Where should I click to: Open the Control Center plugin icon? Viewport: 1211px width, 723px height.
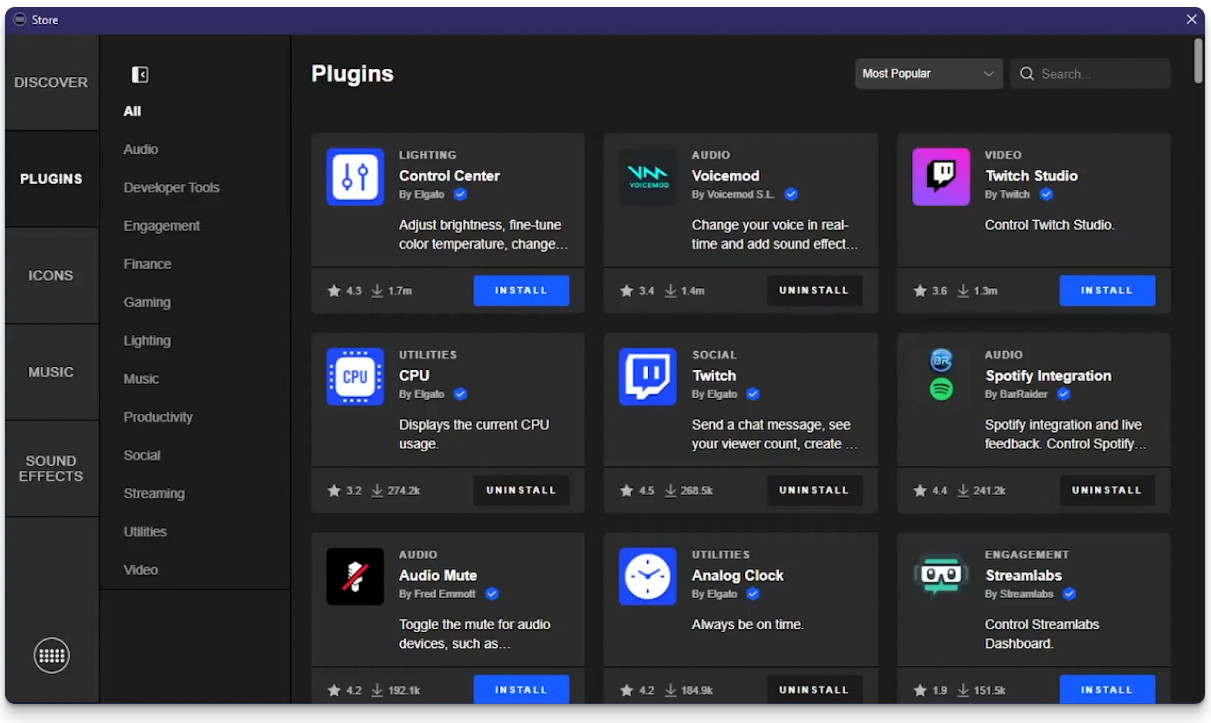[x=355, y=177]
